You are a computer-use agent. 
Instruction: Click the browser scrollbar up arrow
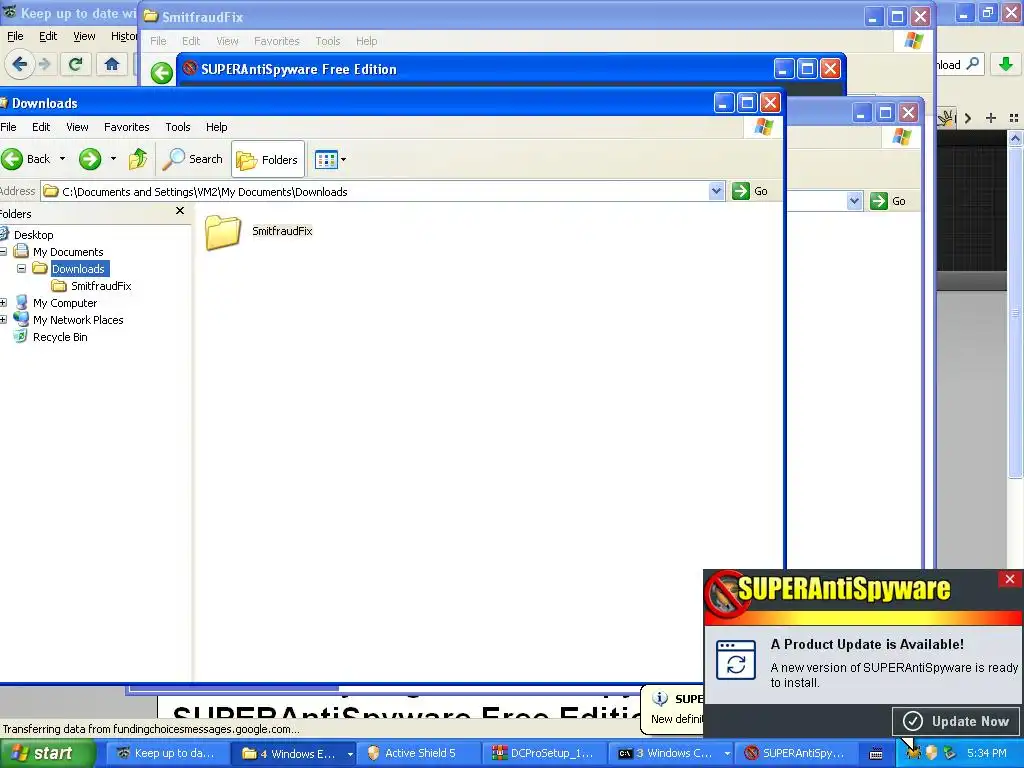point(1015,138)
